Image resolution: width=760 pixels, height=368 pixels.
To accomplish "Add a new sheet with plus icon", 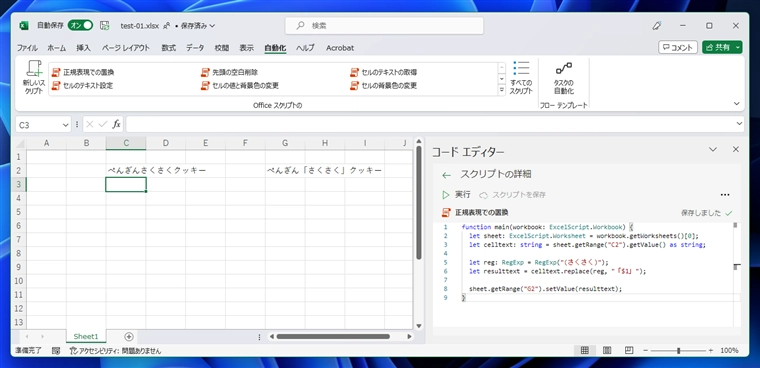I will click(x=128, y=336).
